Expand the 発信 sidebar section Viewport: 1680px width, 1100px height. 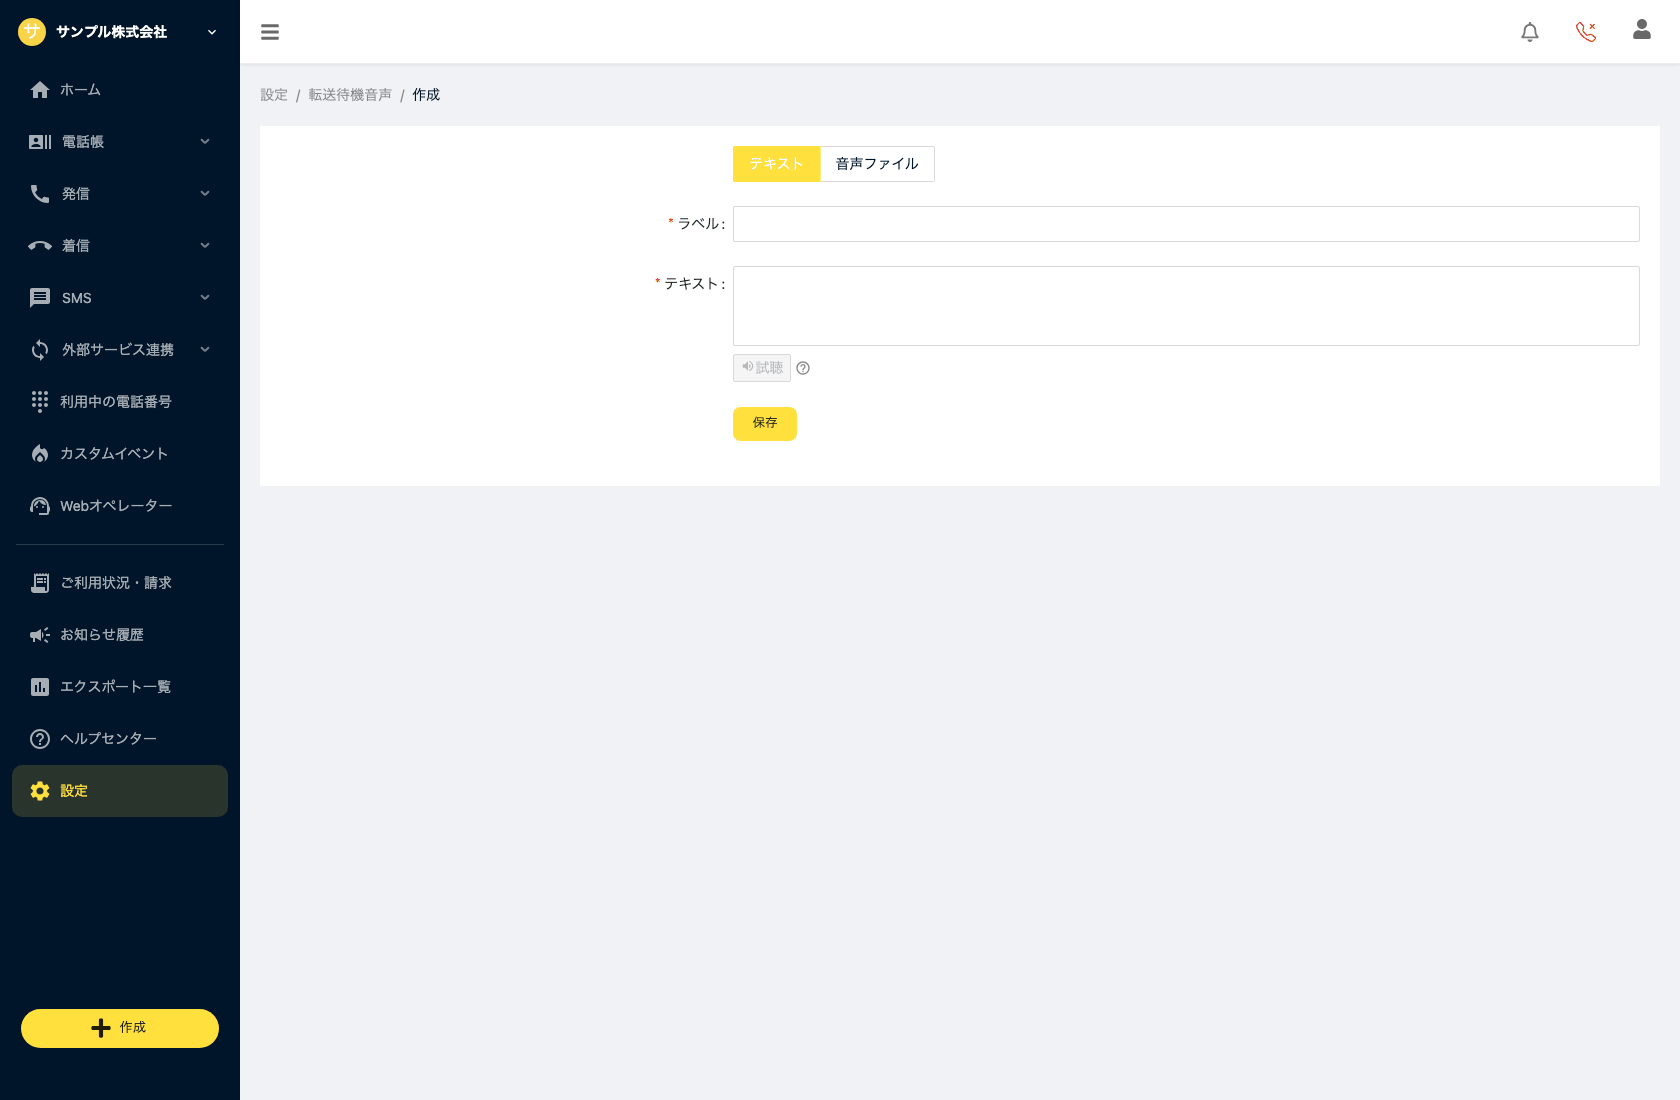pos(120,194)
